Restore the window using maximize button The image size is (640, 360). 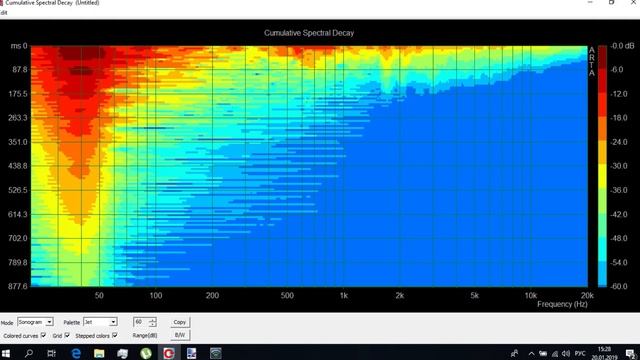[x=611, y=2]
